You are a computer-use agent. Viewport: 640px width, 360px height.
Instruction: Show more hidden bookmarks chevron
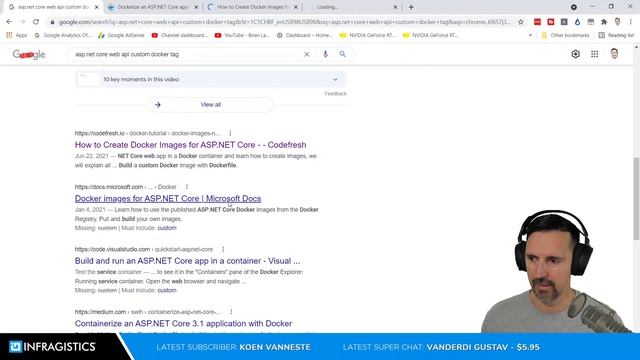coord(530,36)
